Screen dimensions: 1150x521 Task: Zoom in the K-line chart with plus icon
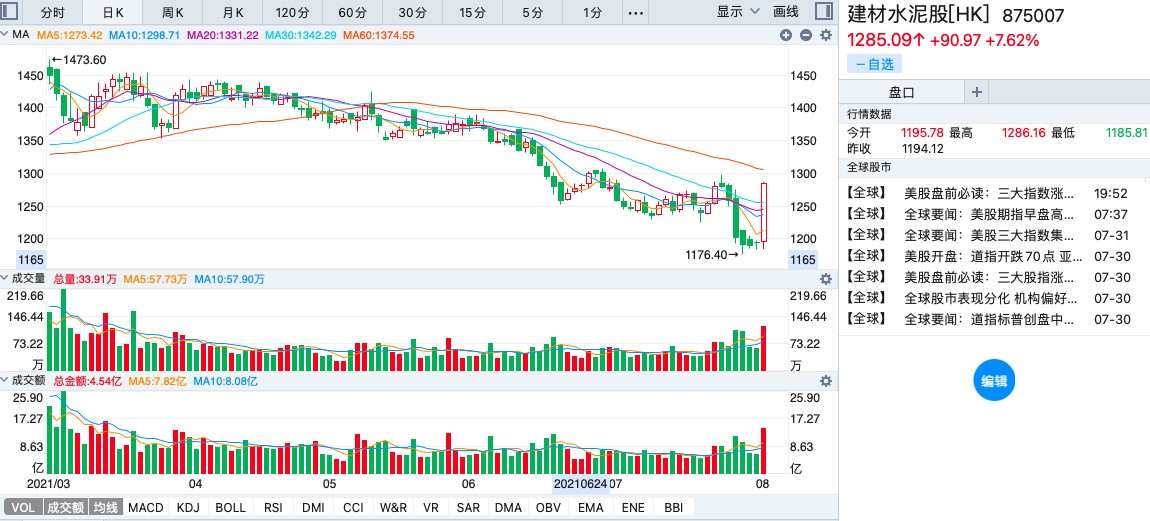click(786, 35)
